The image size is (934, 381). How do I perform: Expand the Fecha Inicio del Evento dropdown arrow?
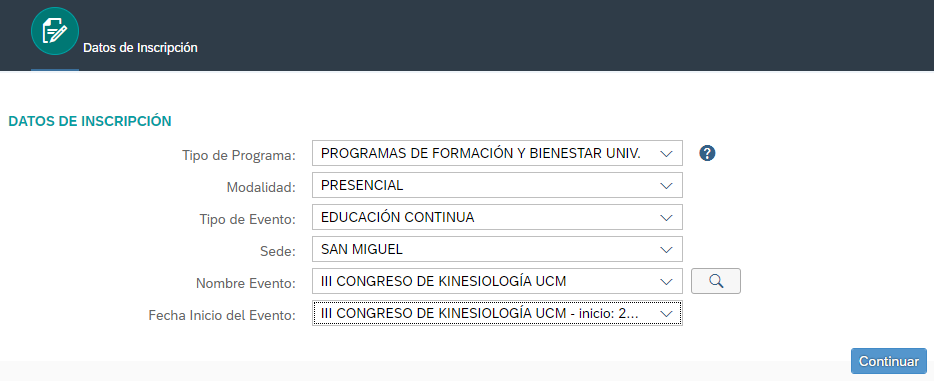pyautogui.click(x=666, y=314)
